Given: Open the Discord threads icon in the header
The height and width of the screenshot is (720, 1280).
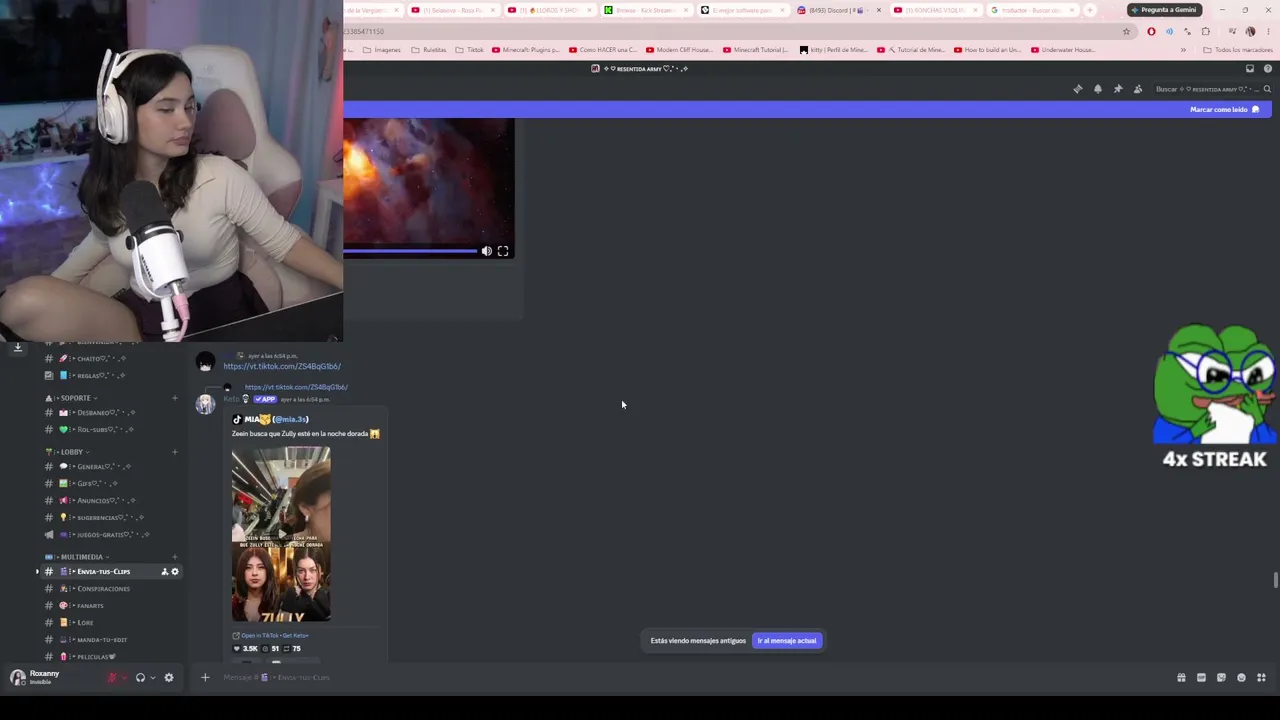Looking at the screenshot, I should [x=1078, y=89].
